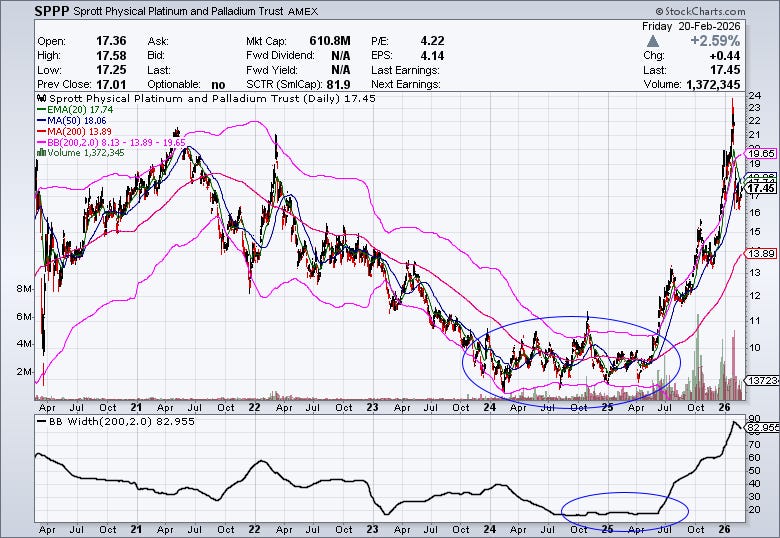The image size is (780, 538).
Task: Click the 17.45 last price tag
Action: (x=761, y=188)
